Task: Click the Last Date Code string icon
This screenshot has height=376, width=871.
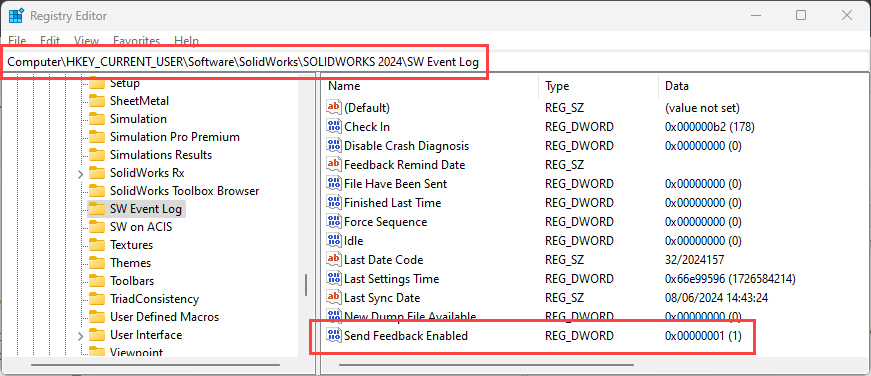Action: [x=334, y=259]
